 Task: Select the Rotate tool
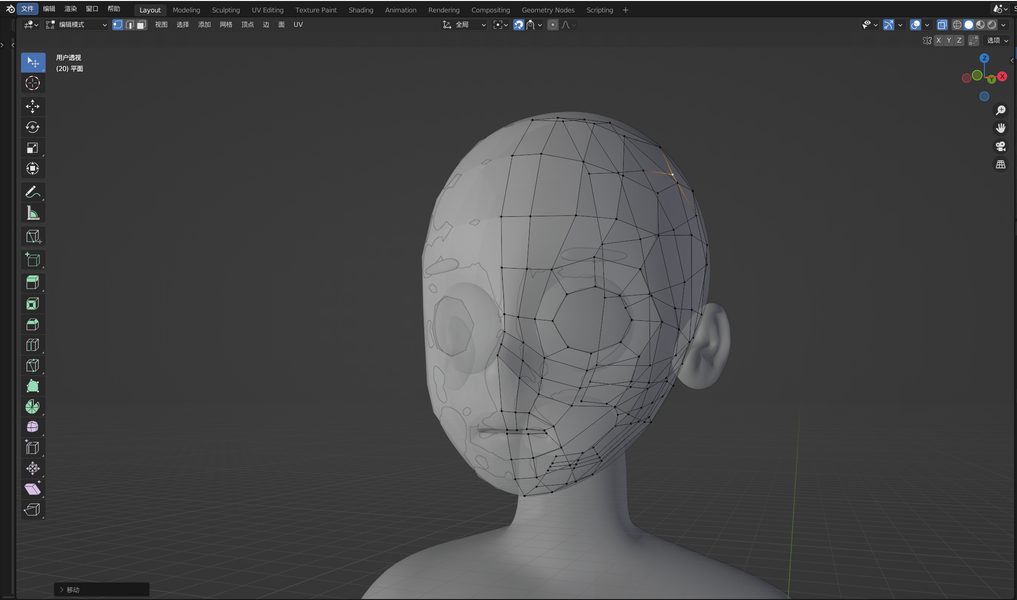point(33,127)
